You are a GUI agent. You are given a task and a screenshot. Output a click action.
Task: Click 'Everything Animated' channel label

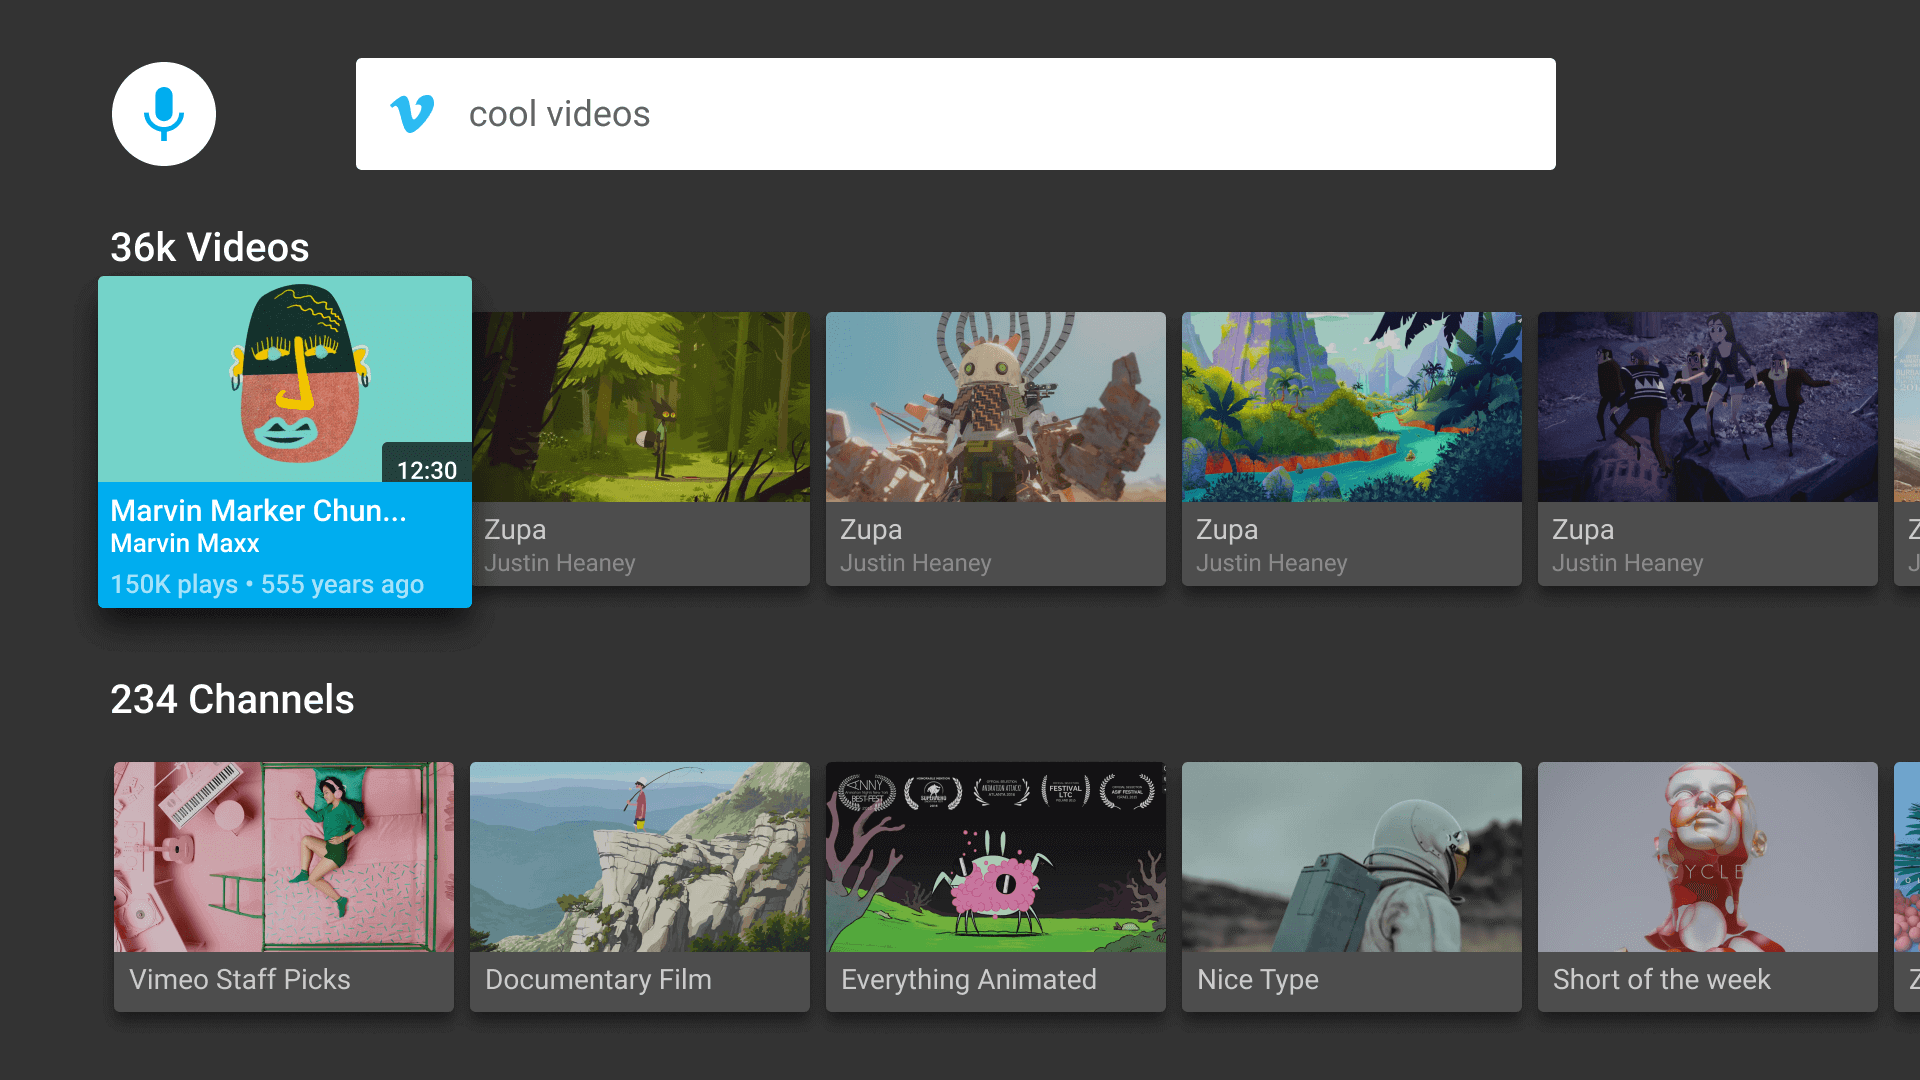[969, 980]
